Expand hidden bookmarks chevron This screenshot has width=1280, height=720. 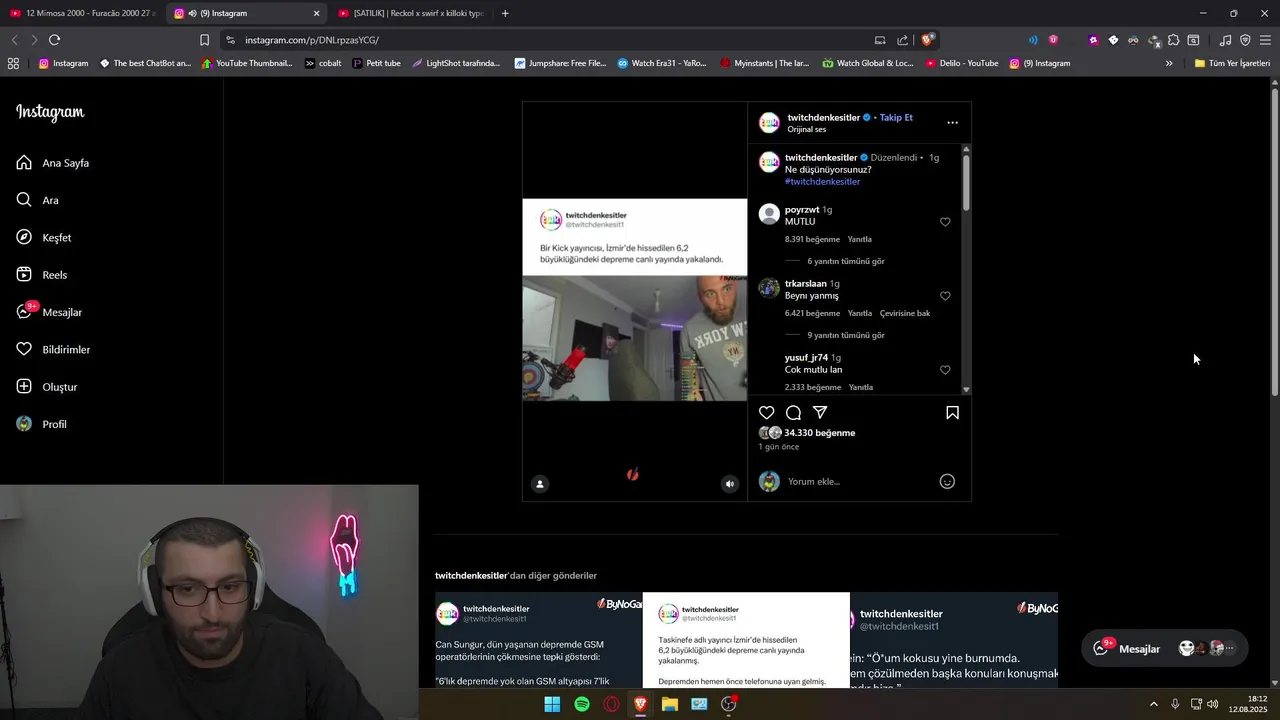pyautogui.click(x=1169, y=63)
